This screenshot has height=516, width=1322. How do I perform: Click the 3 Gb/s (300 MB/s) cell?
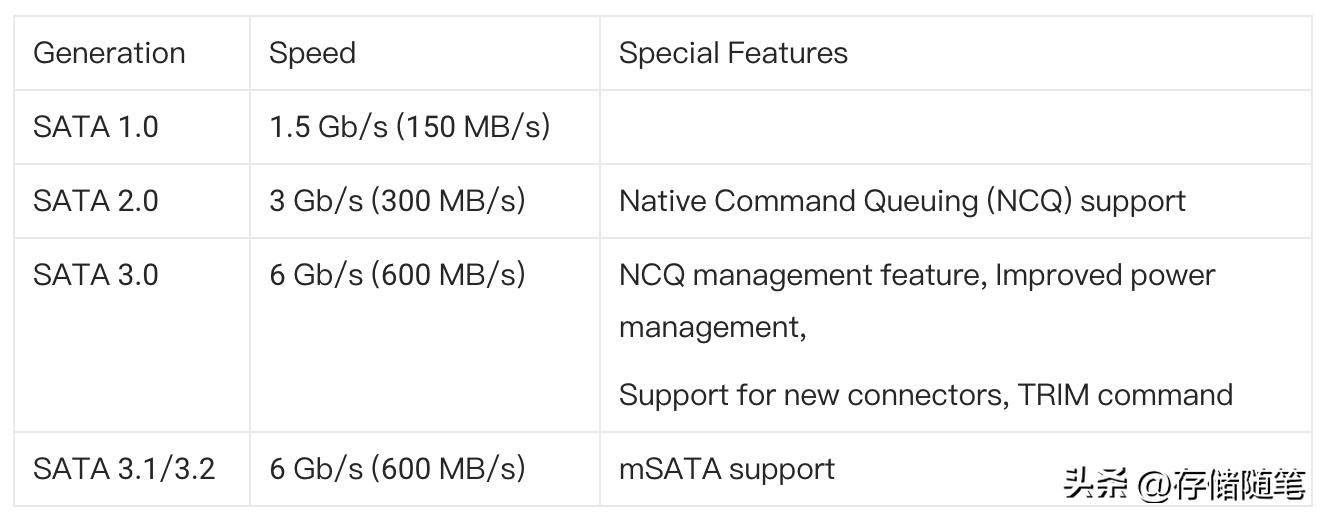[x=397, y=201]
